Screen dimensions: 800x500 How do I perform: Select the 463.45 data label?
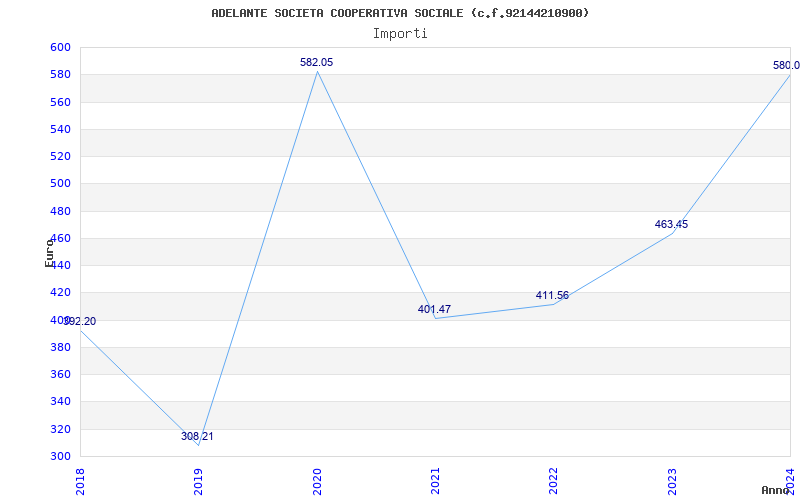(x=671, y=224)
